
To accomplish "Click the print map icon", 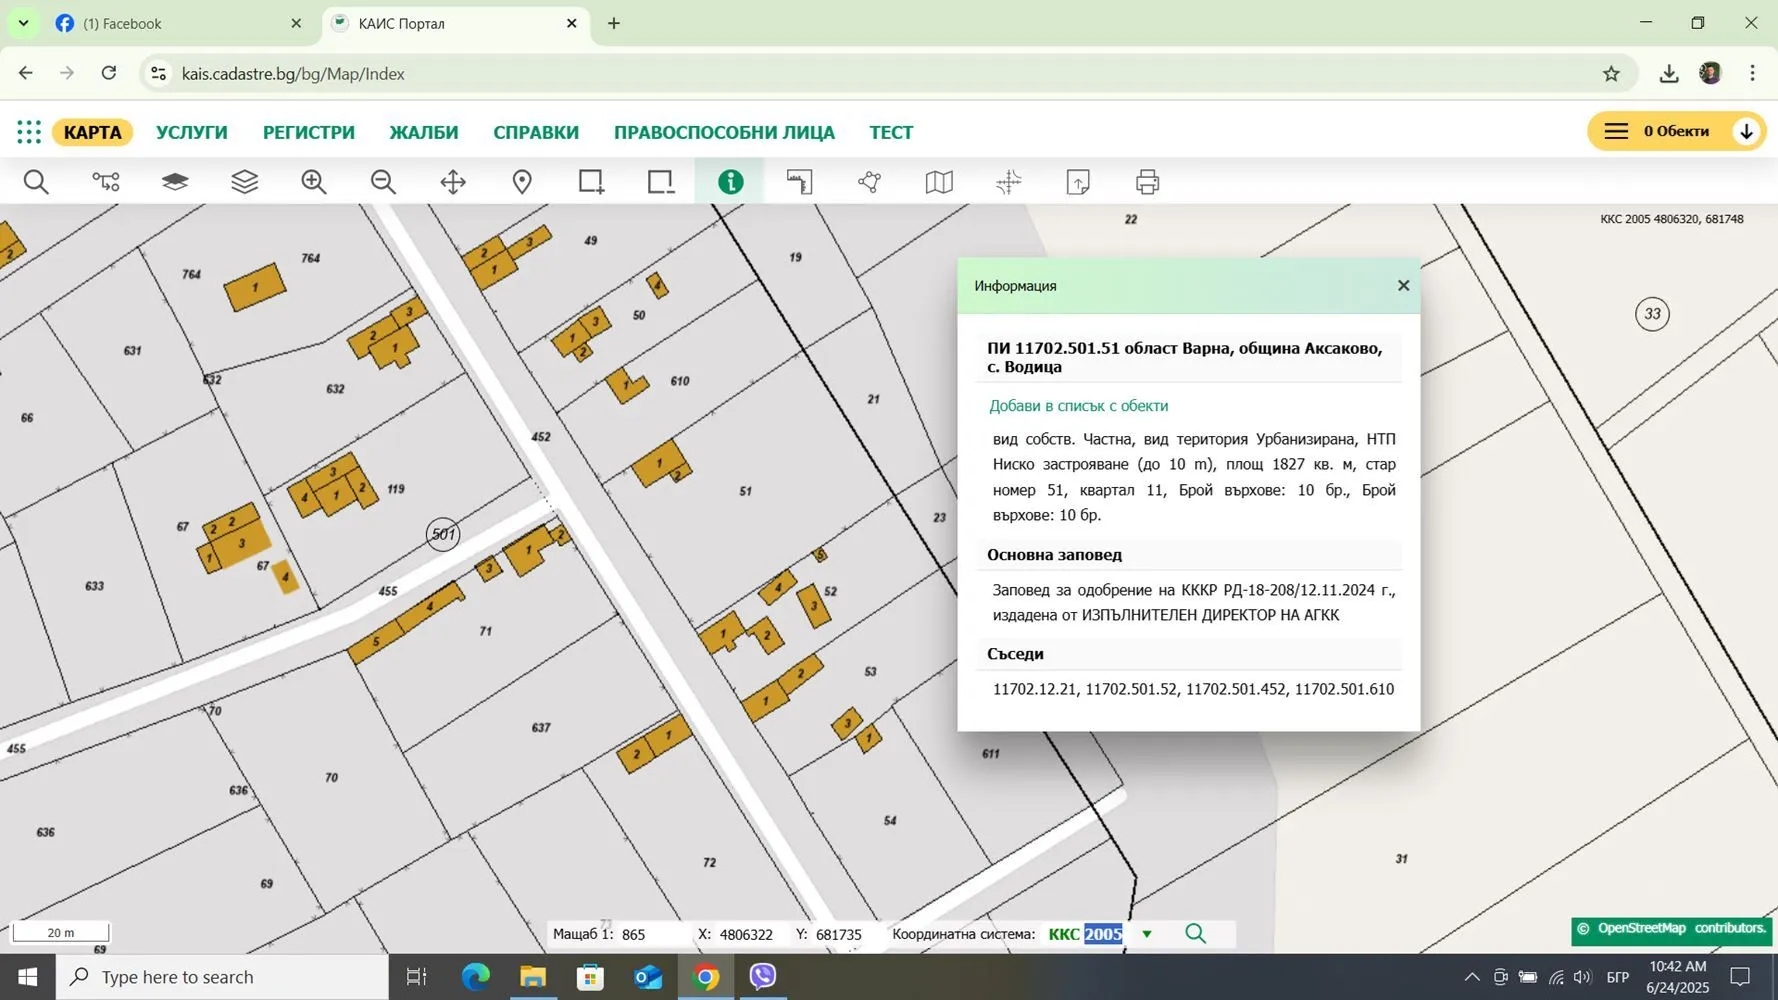I will point(1148,182).
